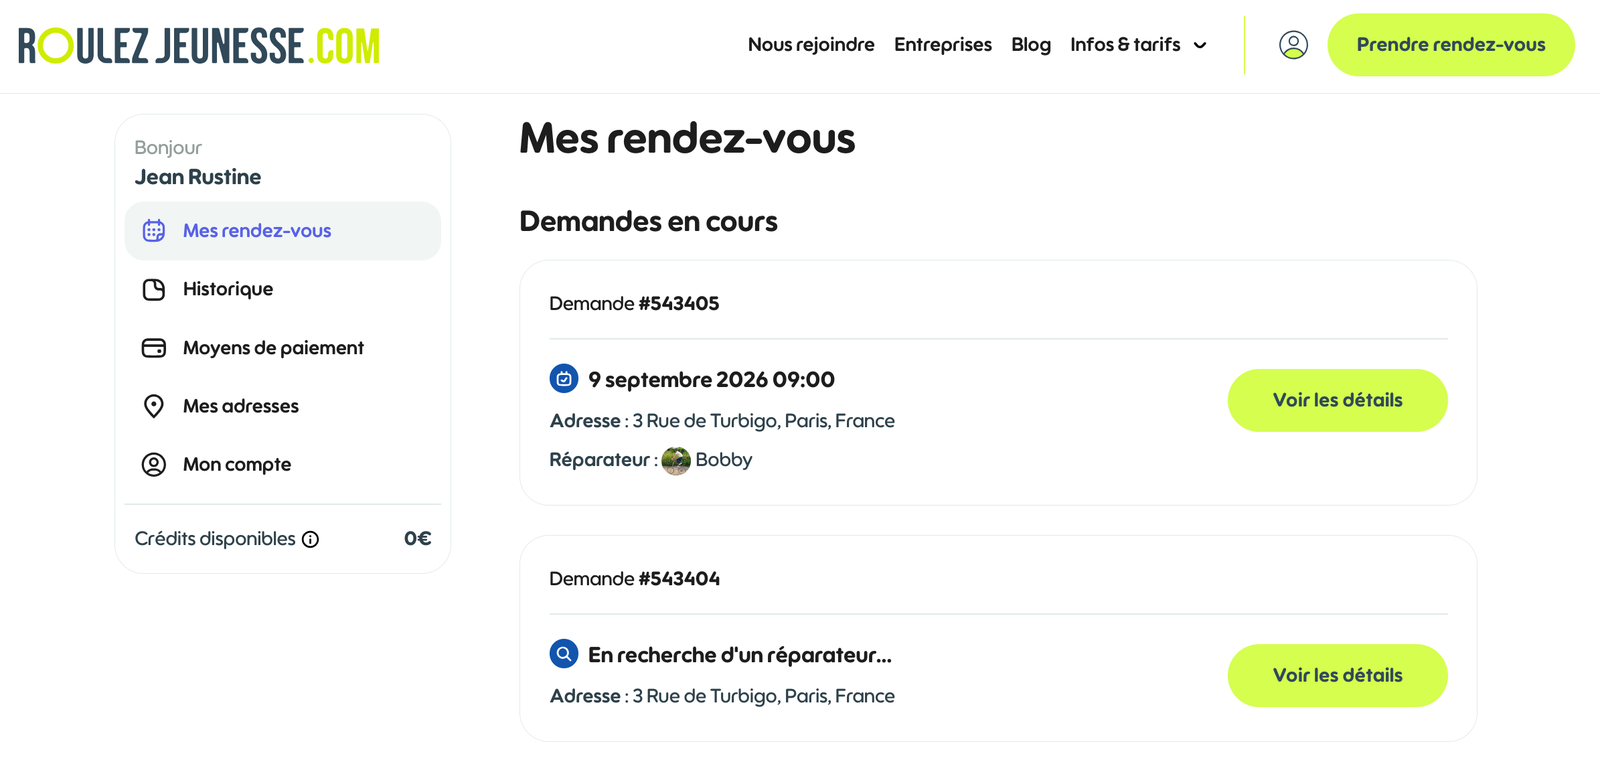
Task: Open the Nous rejoindre menu item
Action: pos(811,45)
